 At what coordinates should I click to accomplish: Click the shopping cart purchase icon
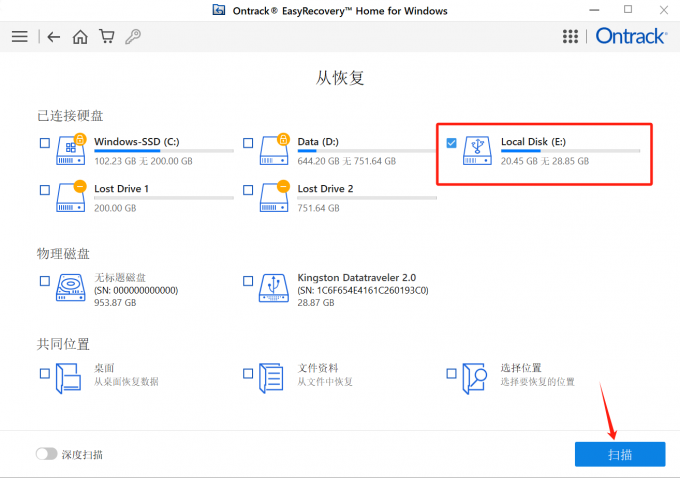pyautogui.click(x=107, y=36)
